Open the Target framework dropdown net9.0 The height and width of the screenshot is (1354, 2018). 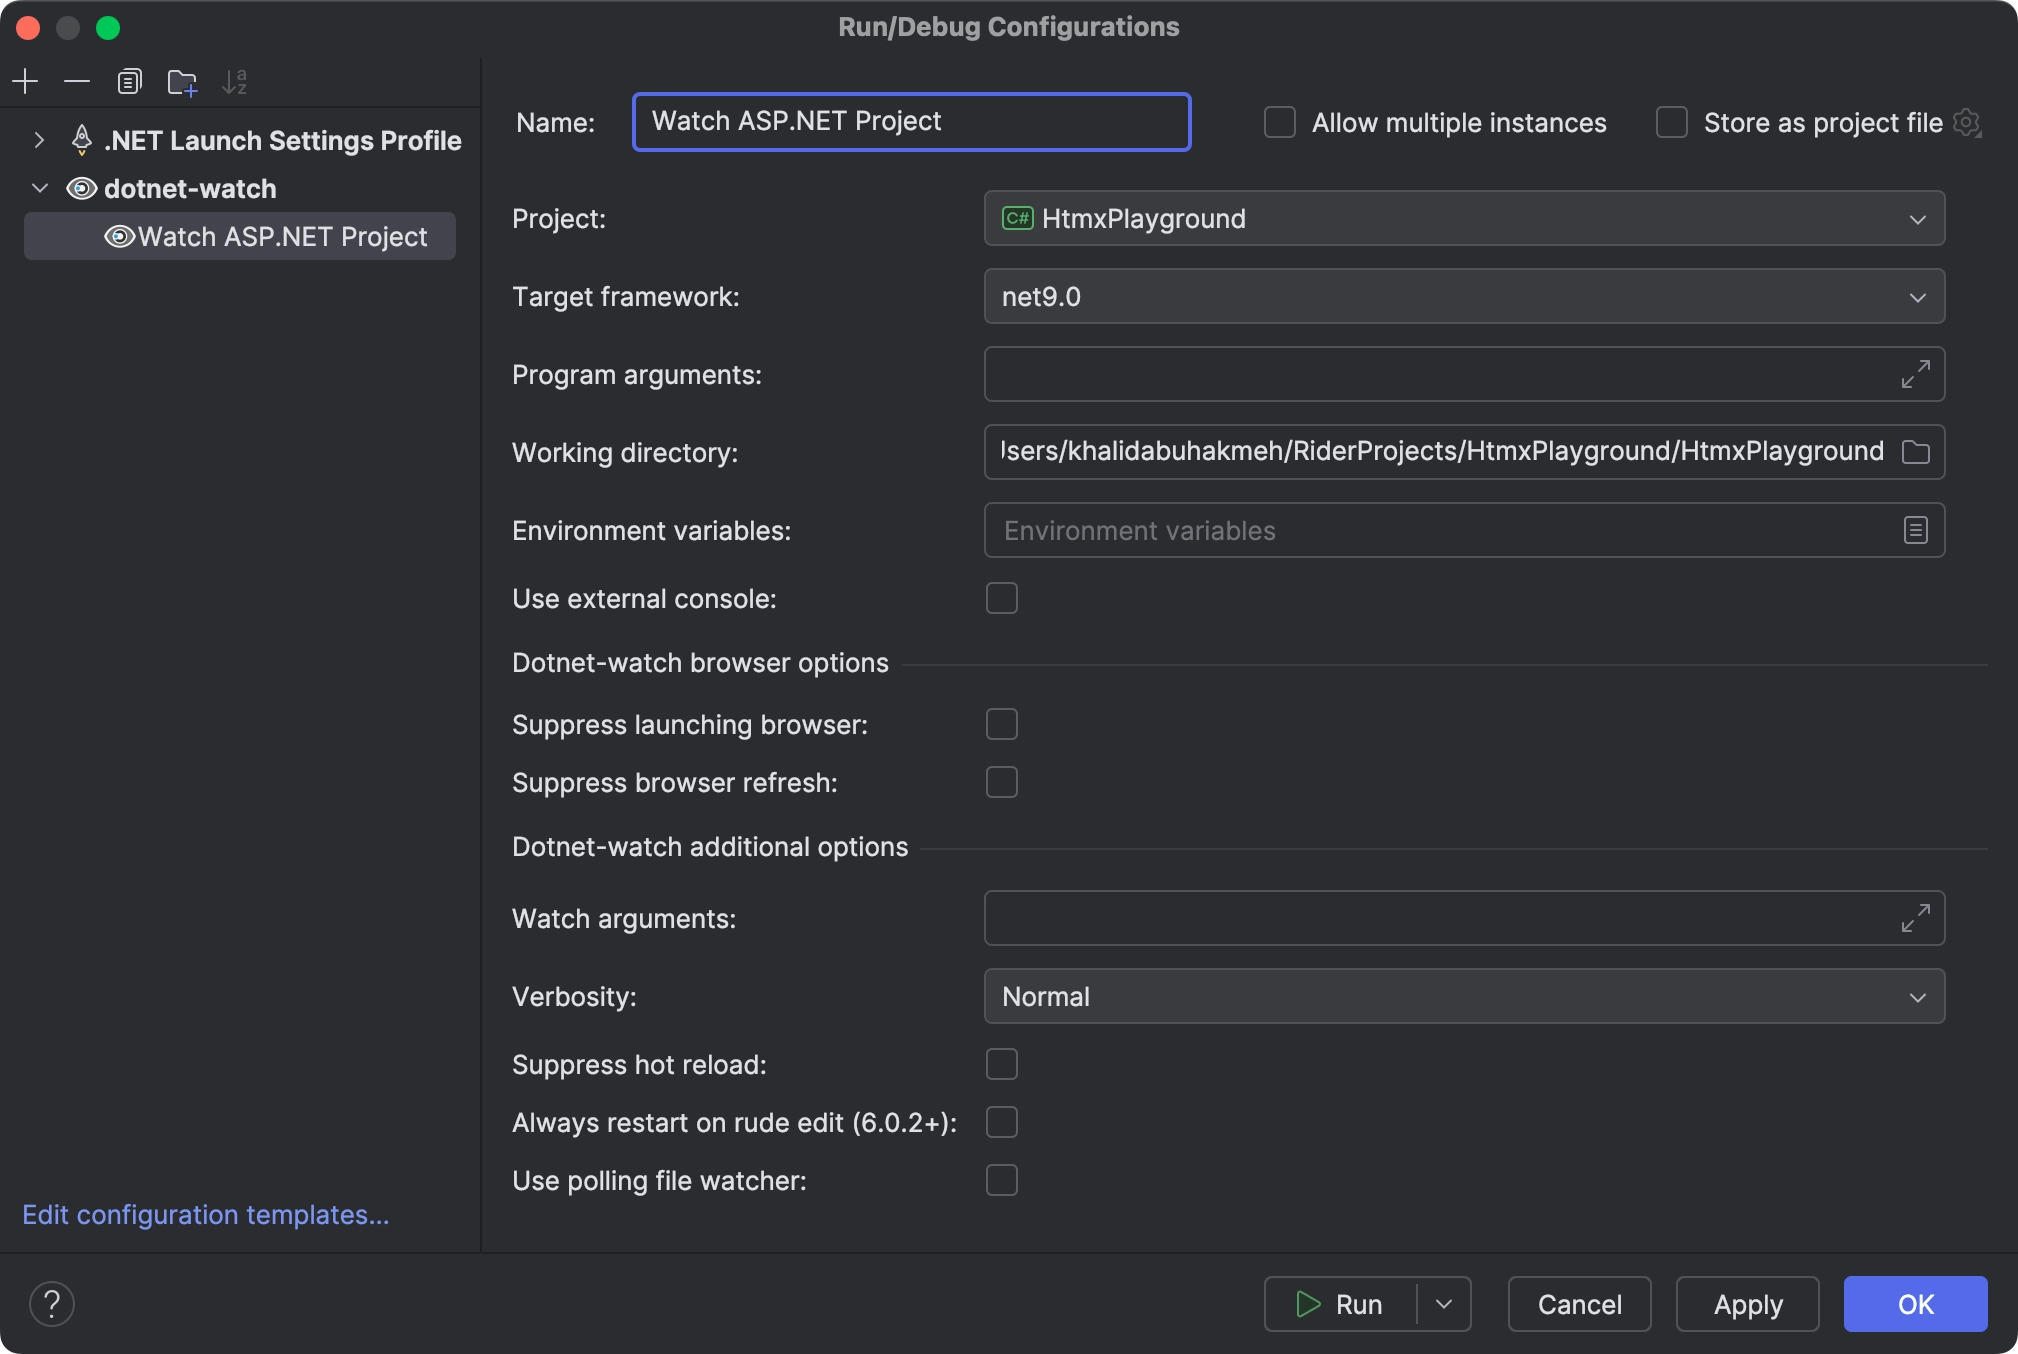pyautogui.click(x=1464, y=296)
